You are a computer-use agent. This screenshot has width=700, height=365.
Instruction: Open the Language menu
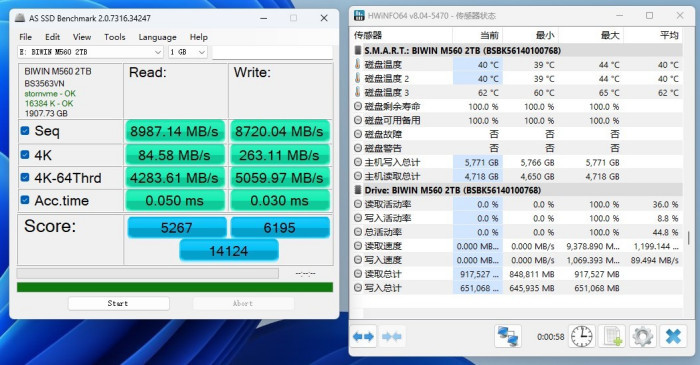click(x=157, y=37)
